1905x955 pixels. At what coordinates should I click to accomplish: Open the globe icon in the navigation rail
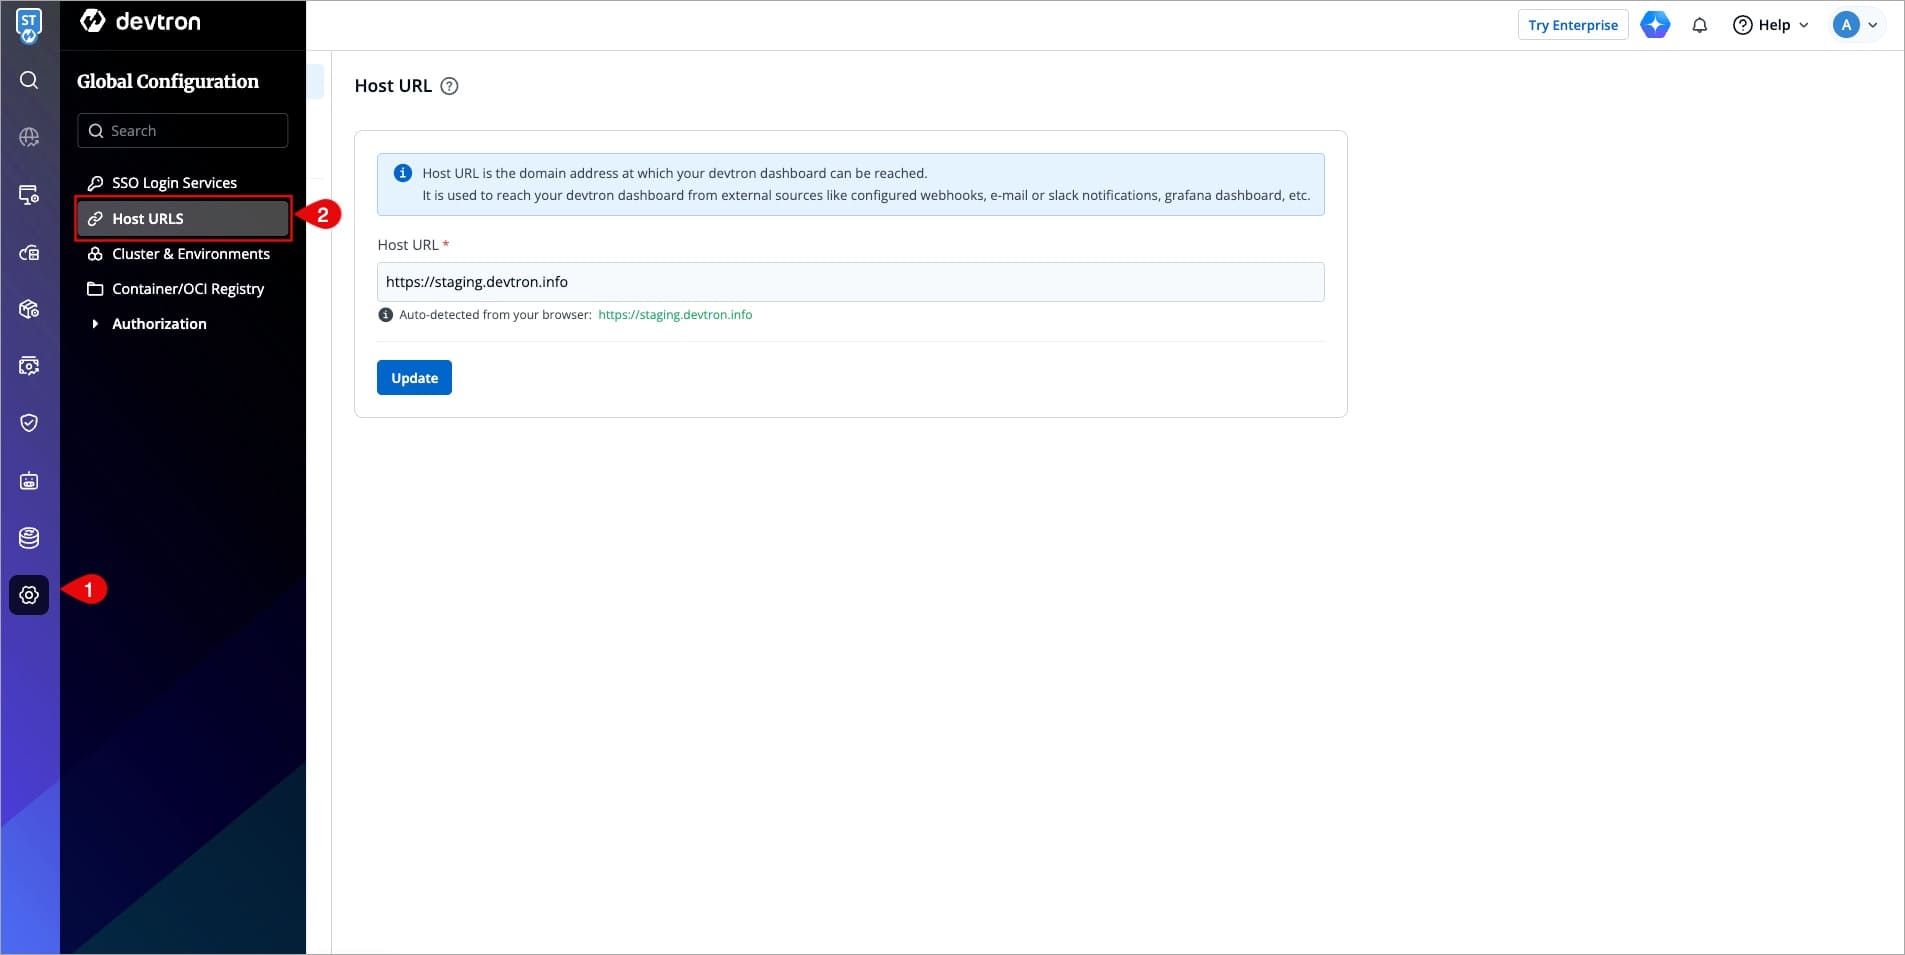tap(29, 137)
